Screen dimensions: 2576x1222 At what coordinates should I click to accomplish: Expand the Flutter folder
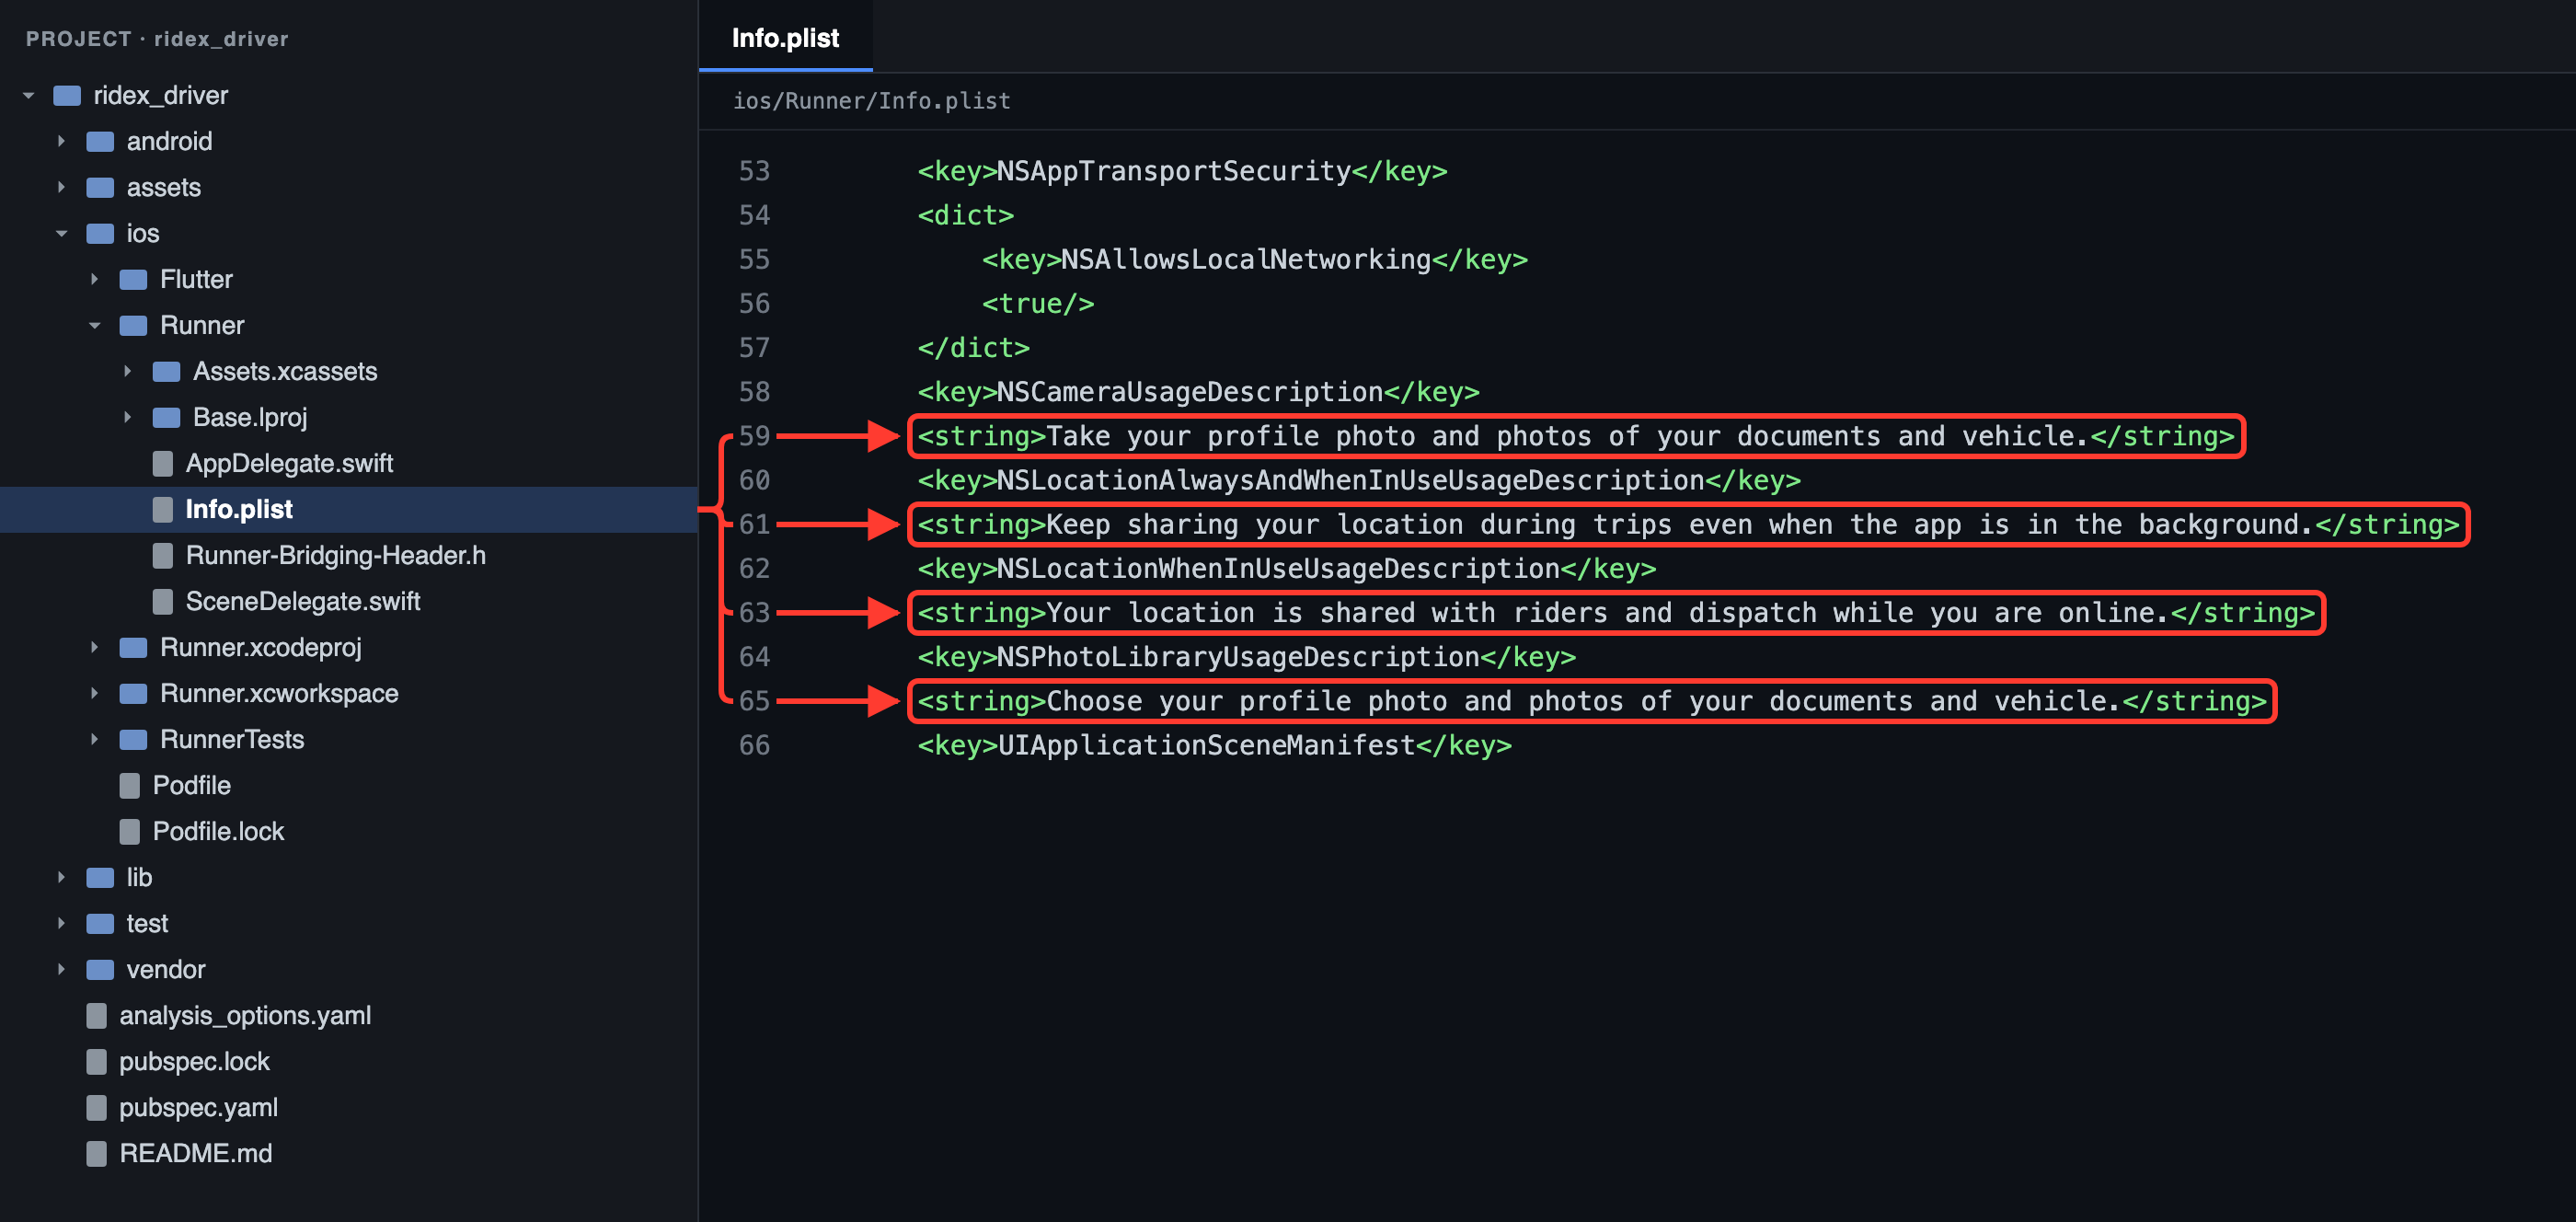pos(95,280)
